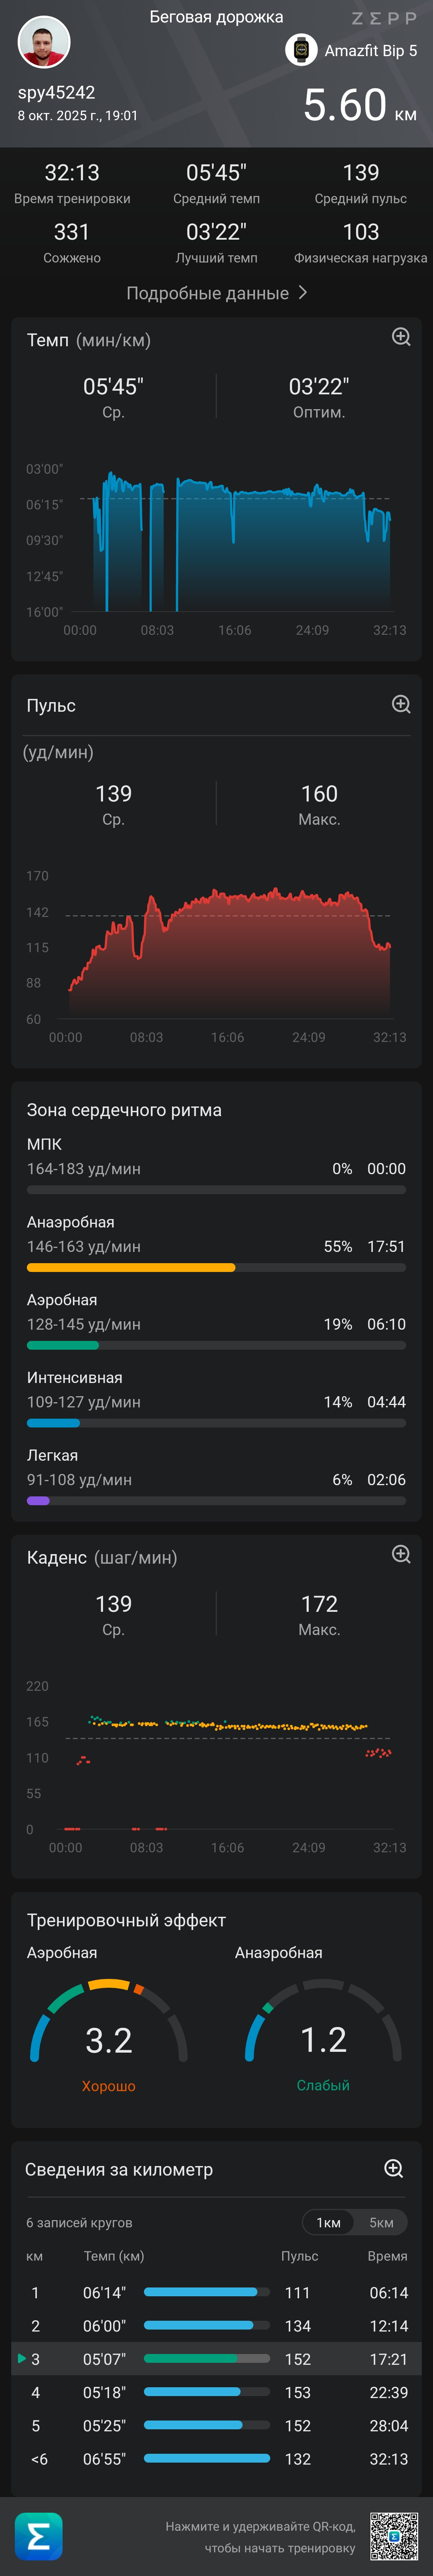Tap the Zepp logo icon at bottom
The height and width of the screenshot is (2576, 433).
pyautogui.click(x=39, y=2536)
